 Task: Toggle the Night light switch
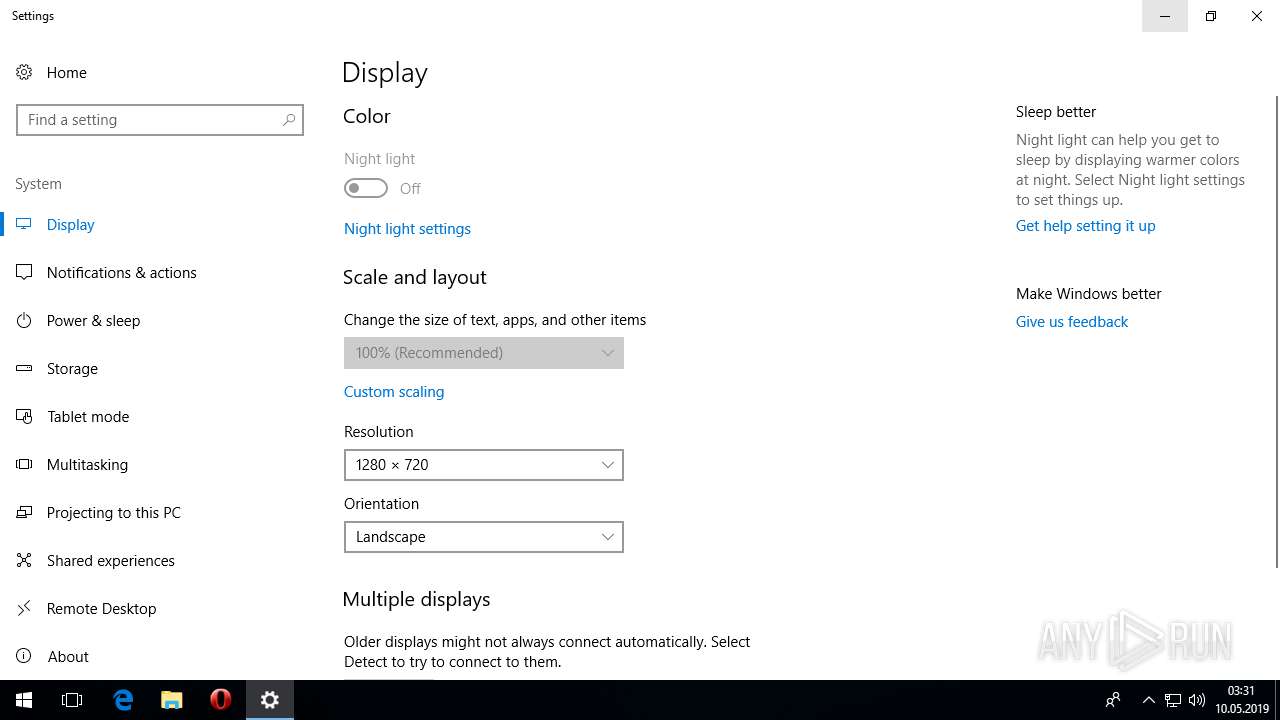point(366,188)
